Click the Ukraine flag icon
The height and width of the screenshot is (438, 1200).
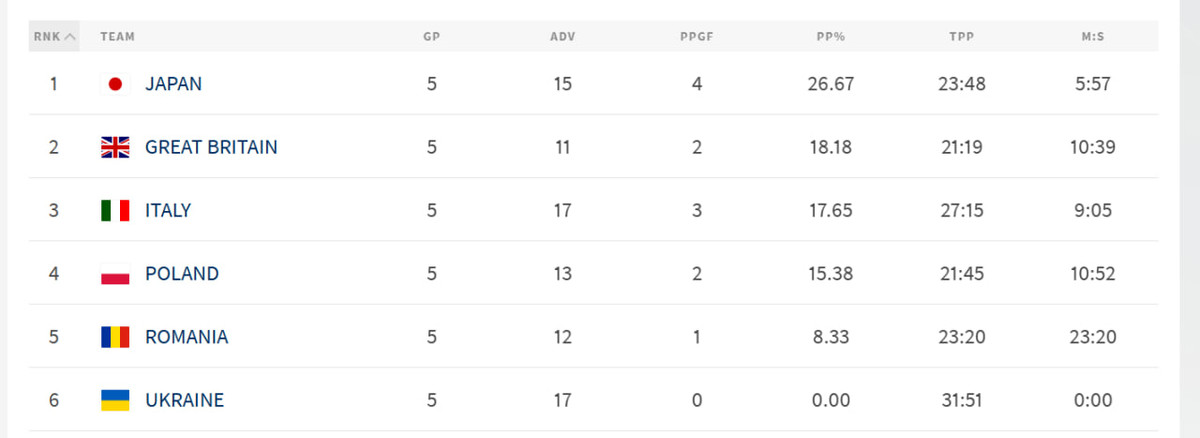pos(116,401)
